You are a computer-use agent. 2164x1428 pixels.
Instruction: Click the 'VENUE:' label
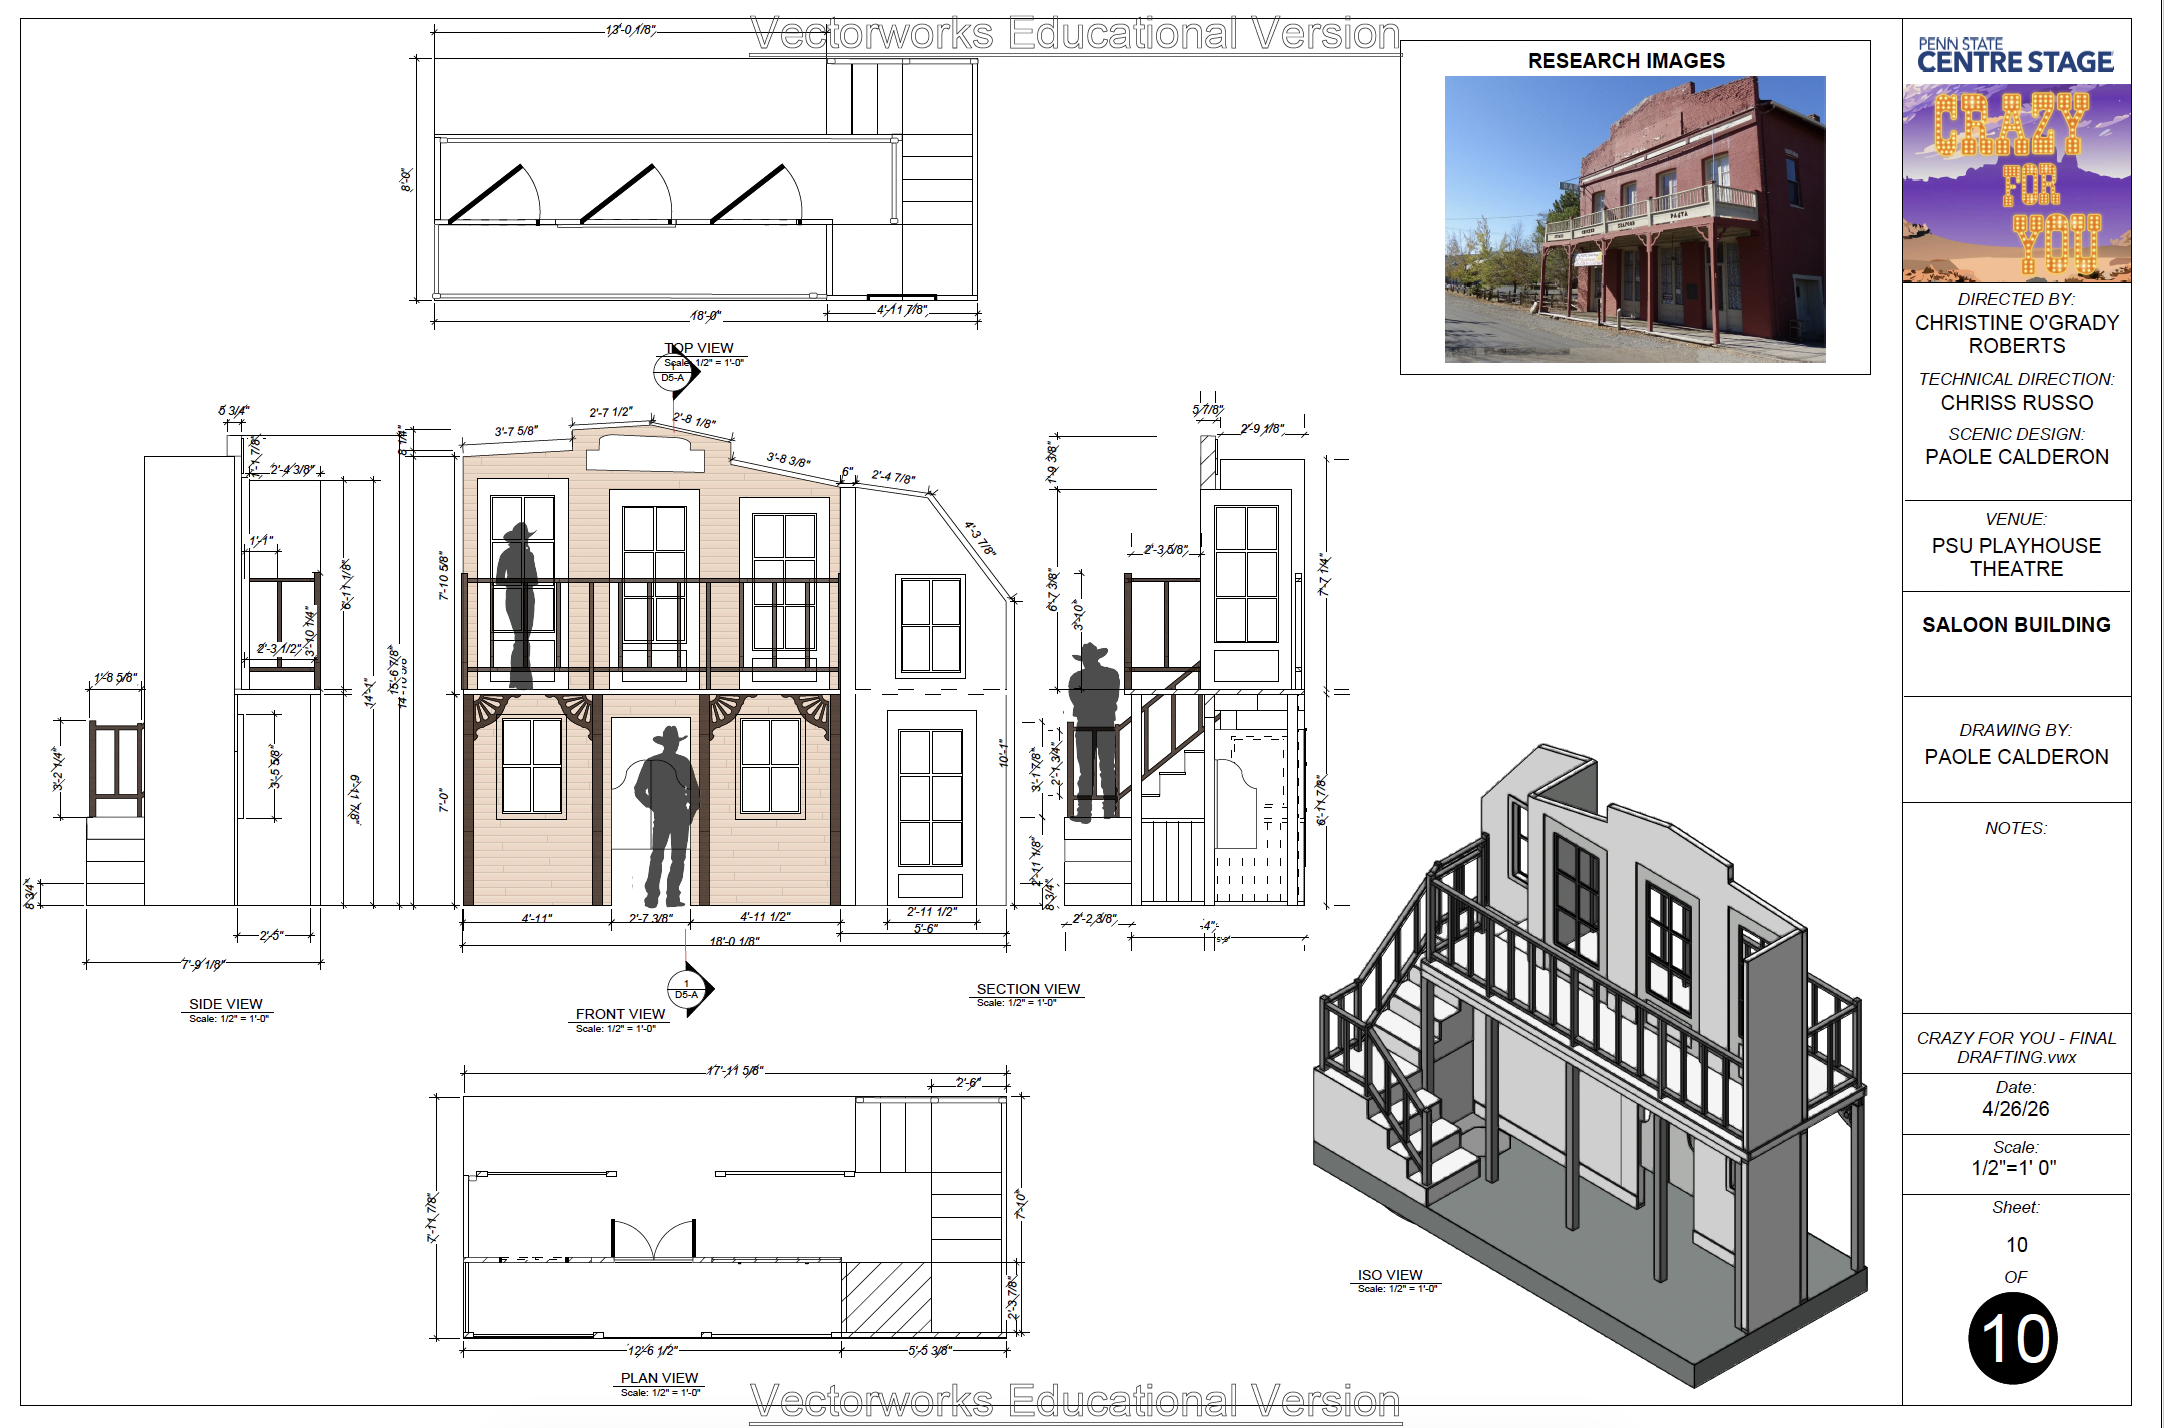[x=2016, y=519]
